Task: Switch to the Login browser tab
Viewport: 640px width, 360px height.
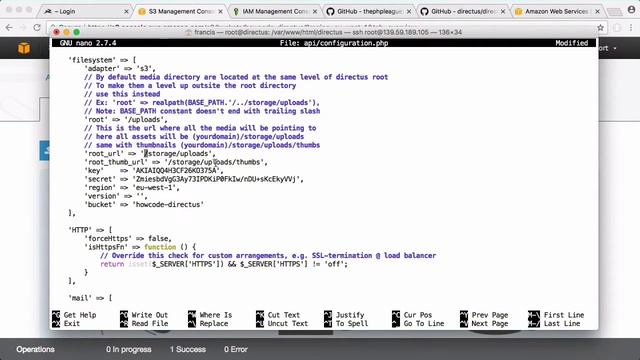Action: tap(86, 11)
